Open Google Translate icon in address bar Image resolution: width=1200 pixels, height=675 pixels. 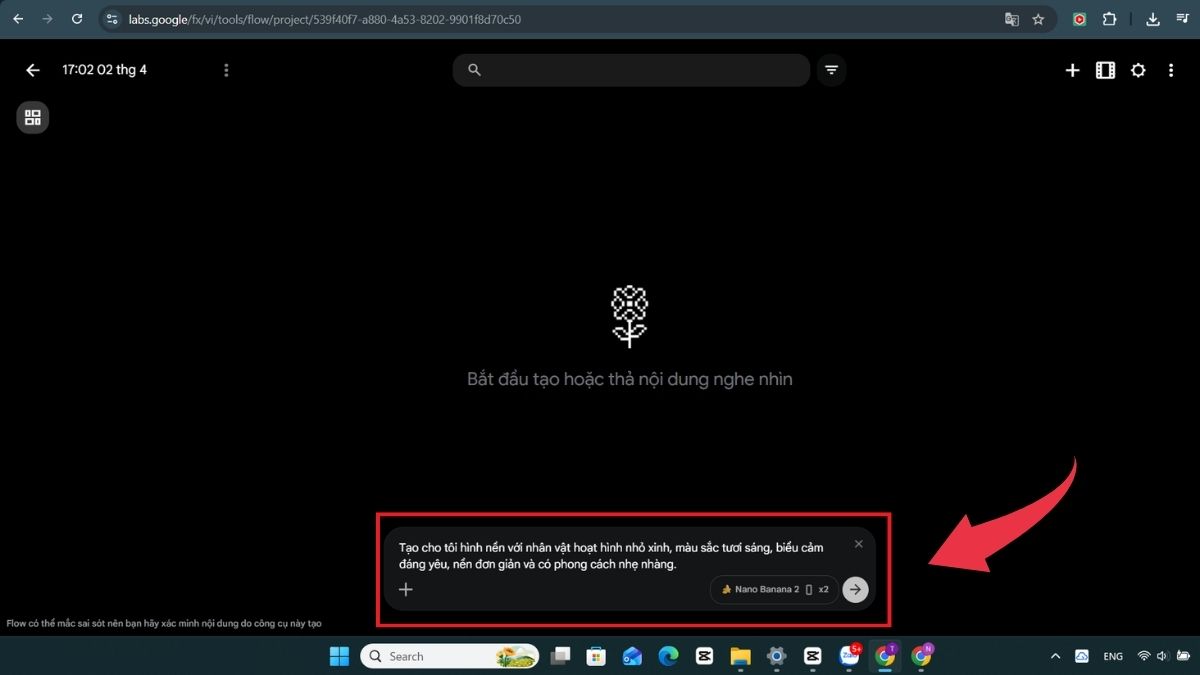coord(1011,18)
